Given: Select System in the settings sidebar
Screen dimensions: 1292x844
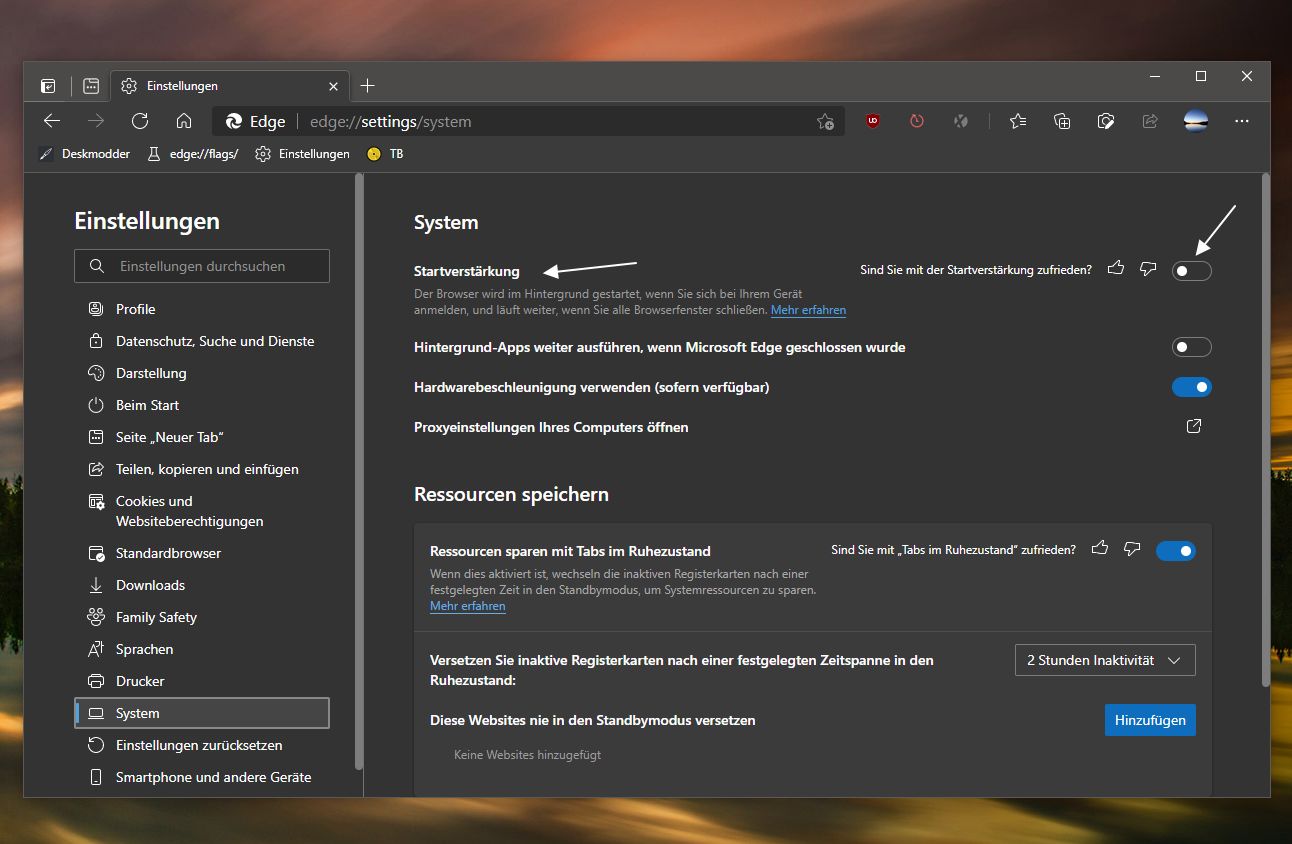Looking at the screenshot, I should coord(202,713).
